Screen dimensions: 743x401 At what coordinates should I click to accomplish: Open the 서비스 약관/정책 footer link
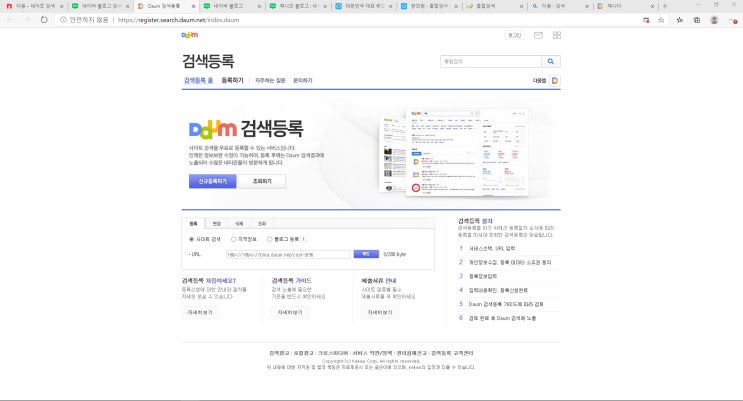[x=372, y=353]
